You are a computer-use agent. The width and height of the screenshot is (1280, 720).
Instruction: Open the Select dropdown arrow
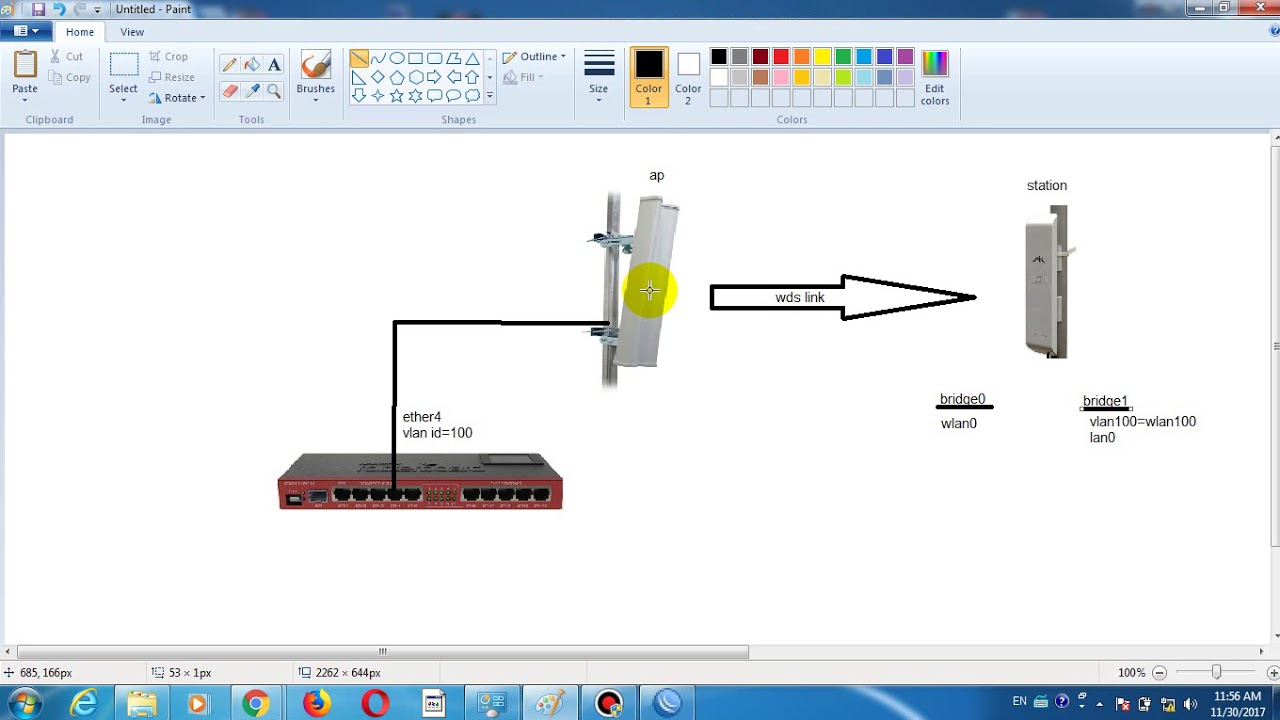click(x=123, y=100)
